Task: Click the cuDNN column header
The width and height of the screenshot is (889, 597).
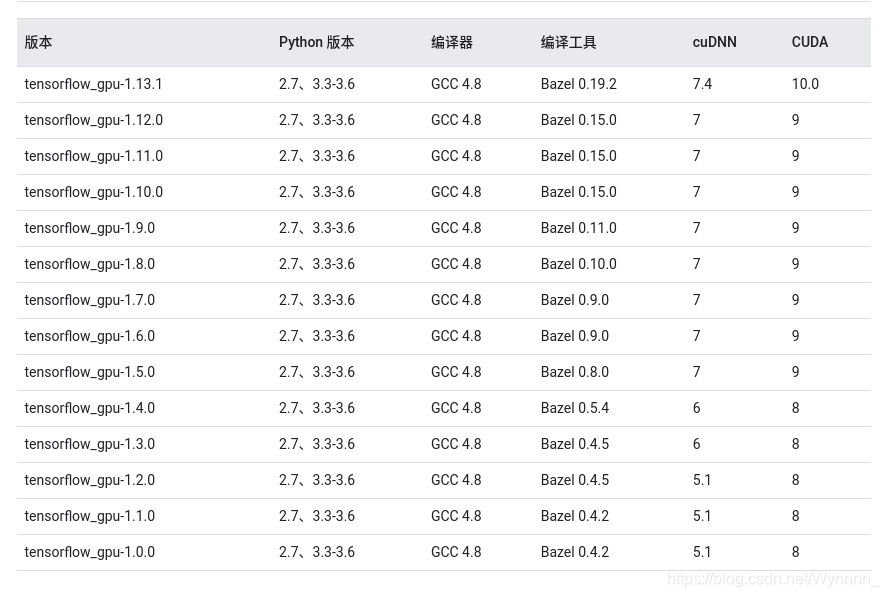Action: tap(714, 42)
